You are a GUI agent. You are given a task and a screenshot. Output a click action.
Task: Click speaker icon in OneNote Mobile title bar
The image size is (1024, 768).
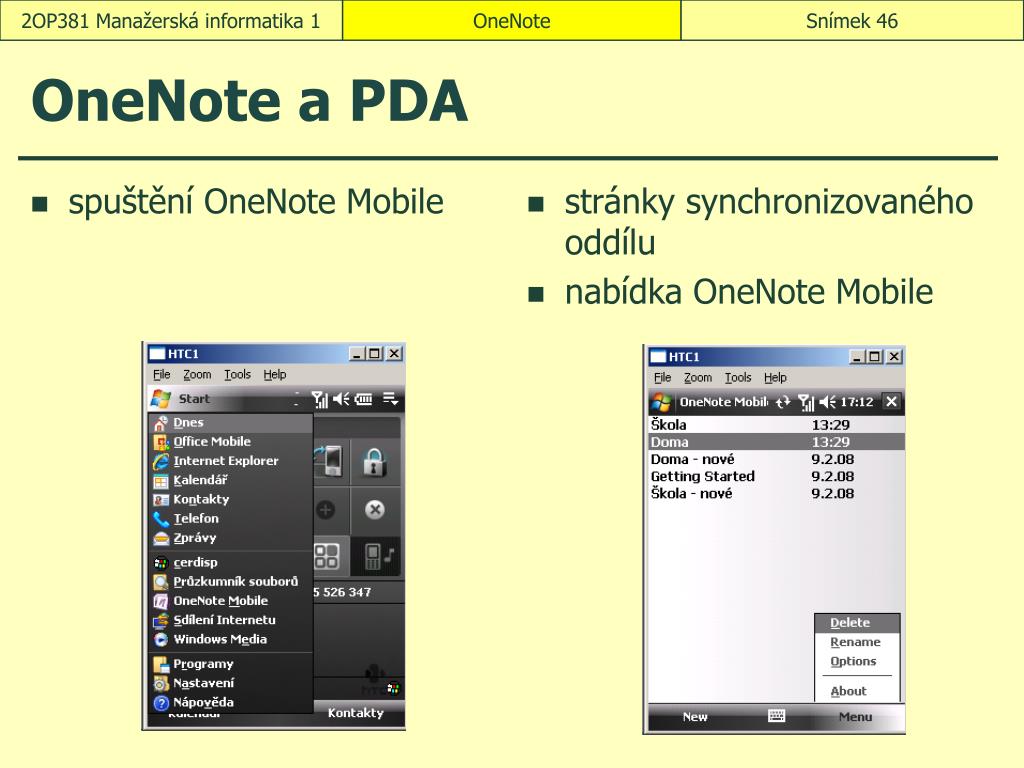tap(827, 402)
